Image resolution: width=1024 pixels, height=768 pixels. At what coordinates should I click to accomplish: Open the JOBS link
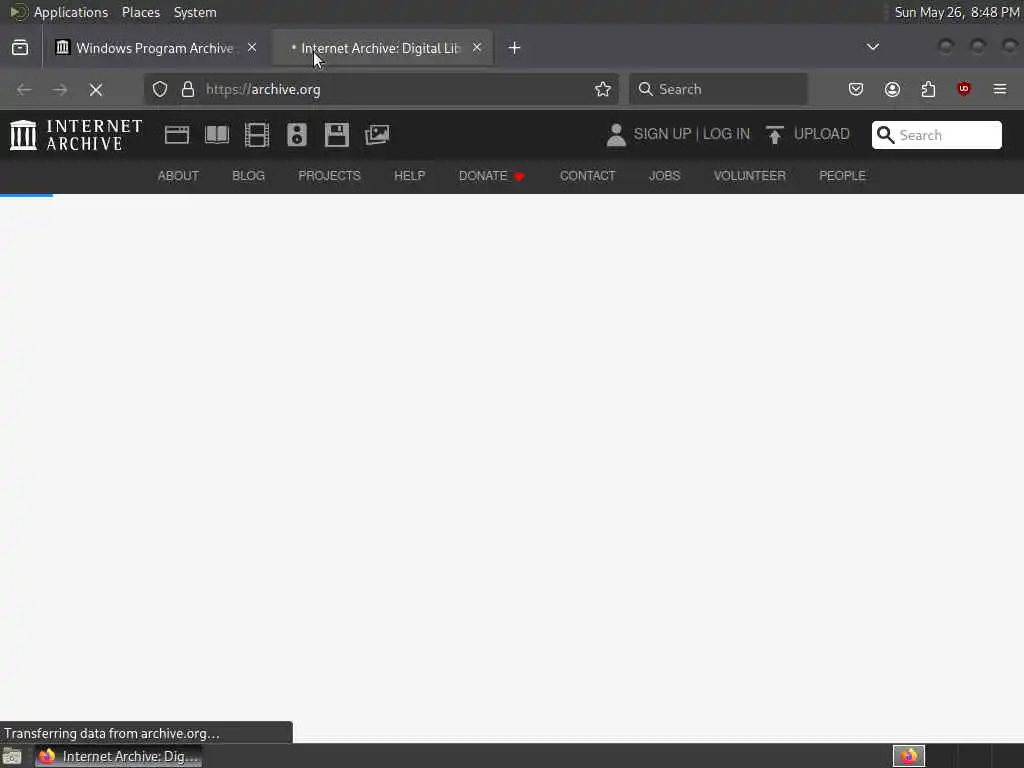point(665,176)
